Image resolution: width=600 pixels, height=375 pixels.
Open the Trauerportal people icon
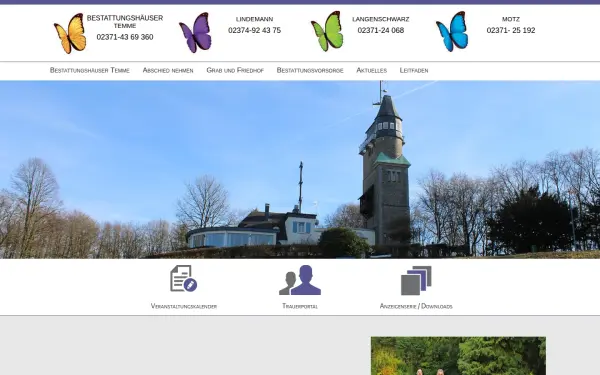300,280
